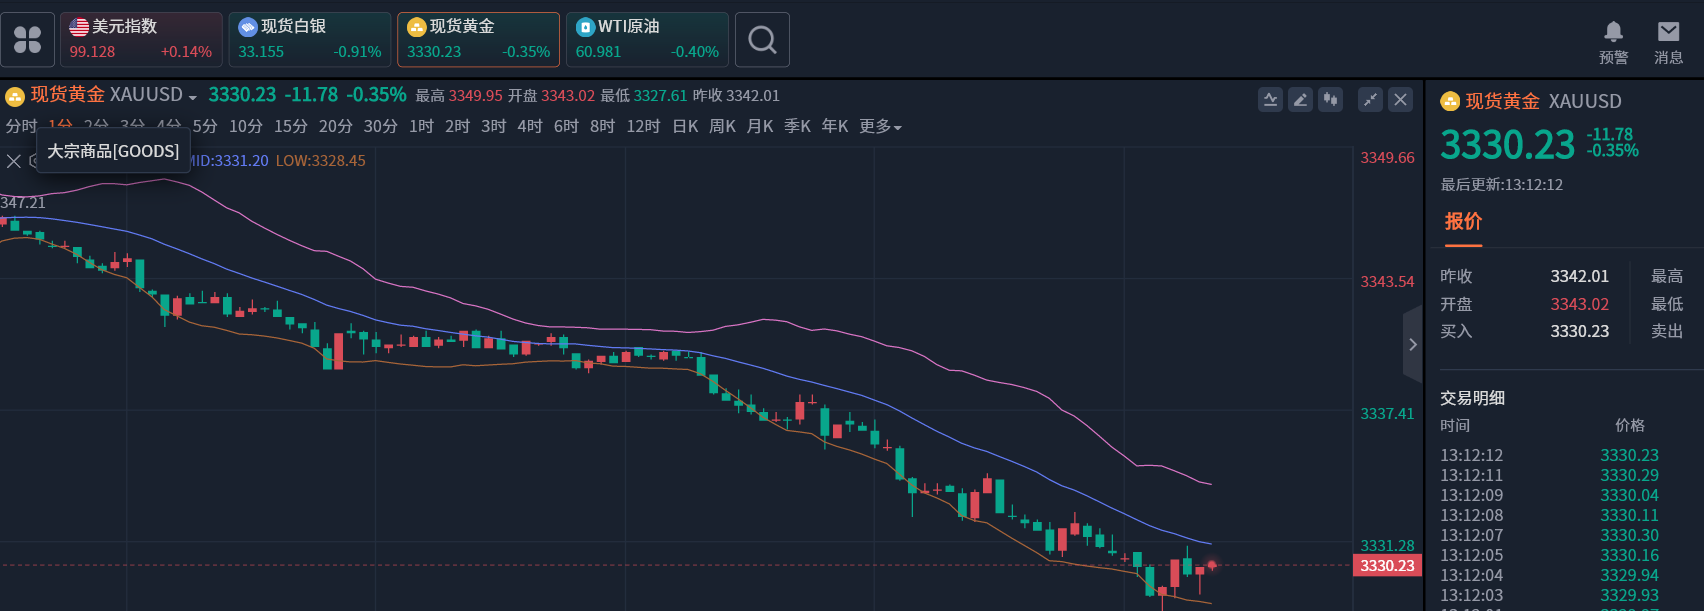This screenshot has height=611, width=1704.
Task: Click the 最后更新:13:12:12 timestamp
Action: coord(1501,185)
